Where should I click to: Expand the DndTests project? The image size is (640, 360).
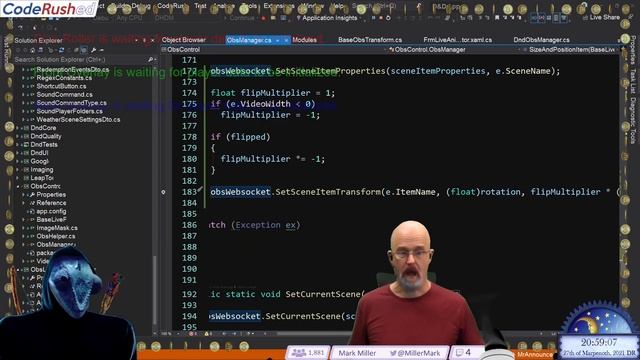pyautogui.click(x=18, y=144)
